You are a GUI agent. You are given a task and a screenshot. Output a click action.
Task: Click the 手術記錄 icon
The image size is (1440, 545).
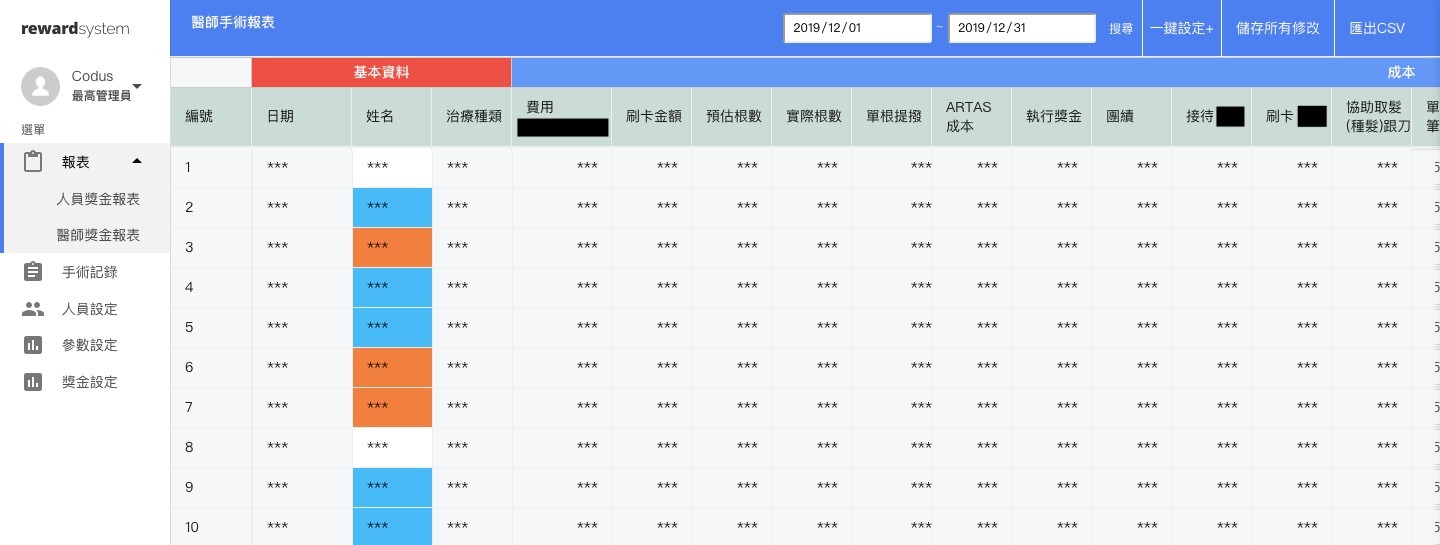click(32, 272)
